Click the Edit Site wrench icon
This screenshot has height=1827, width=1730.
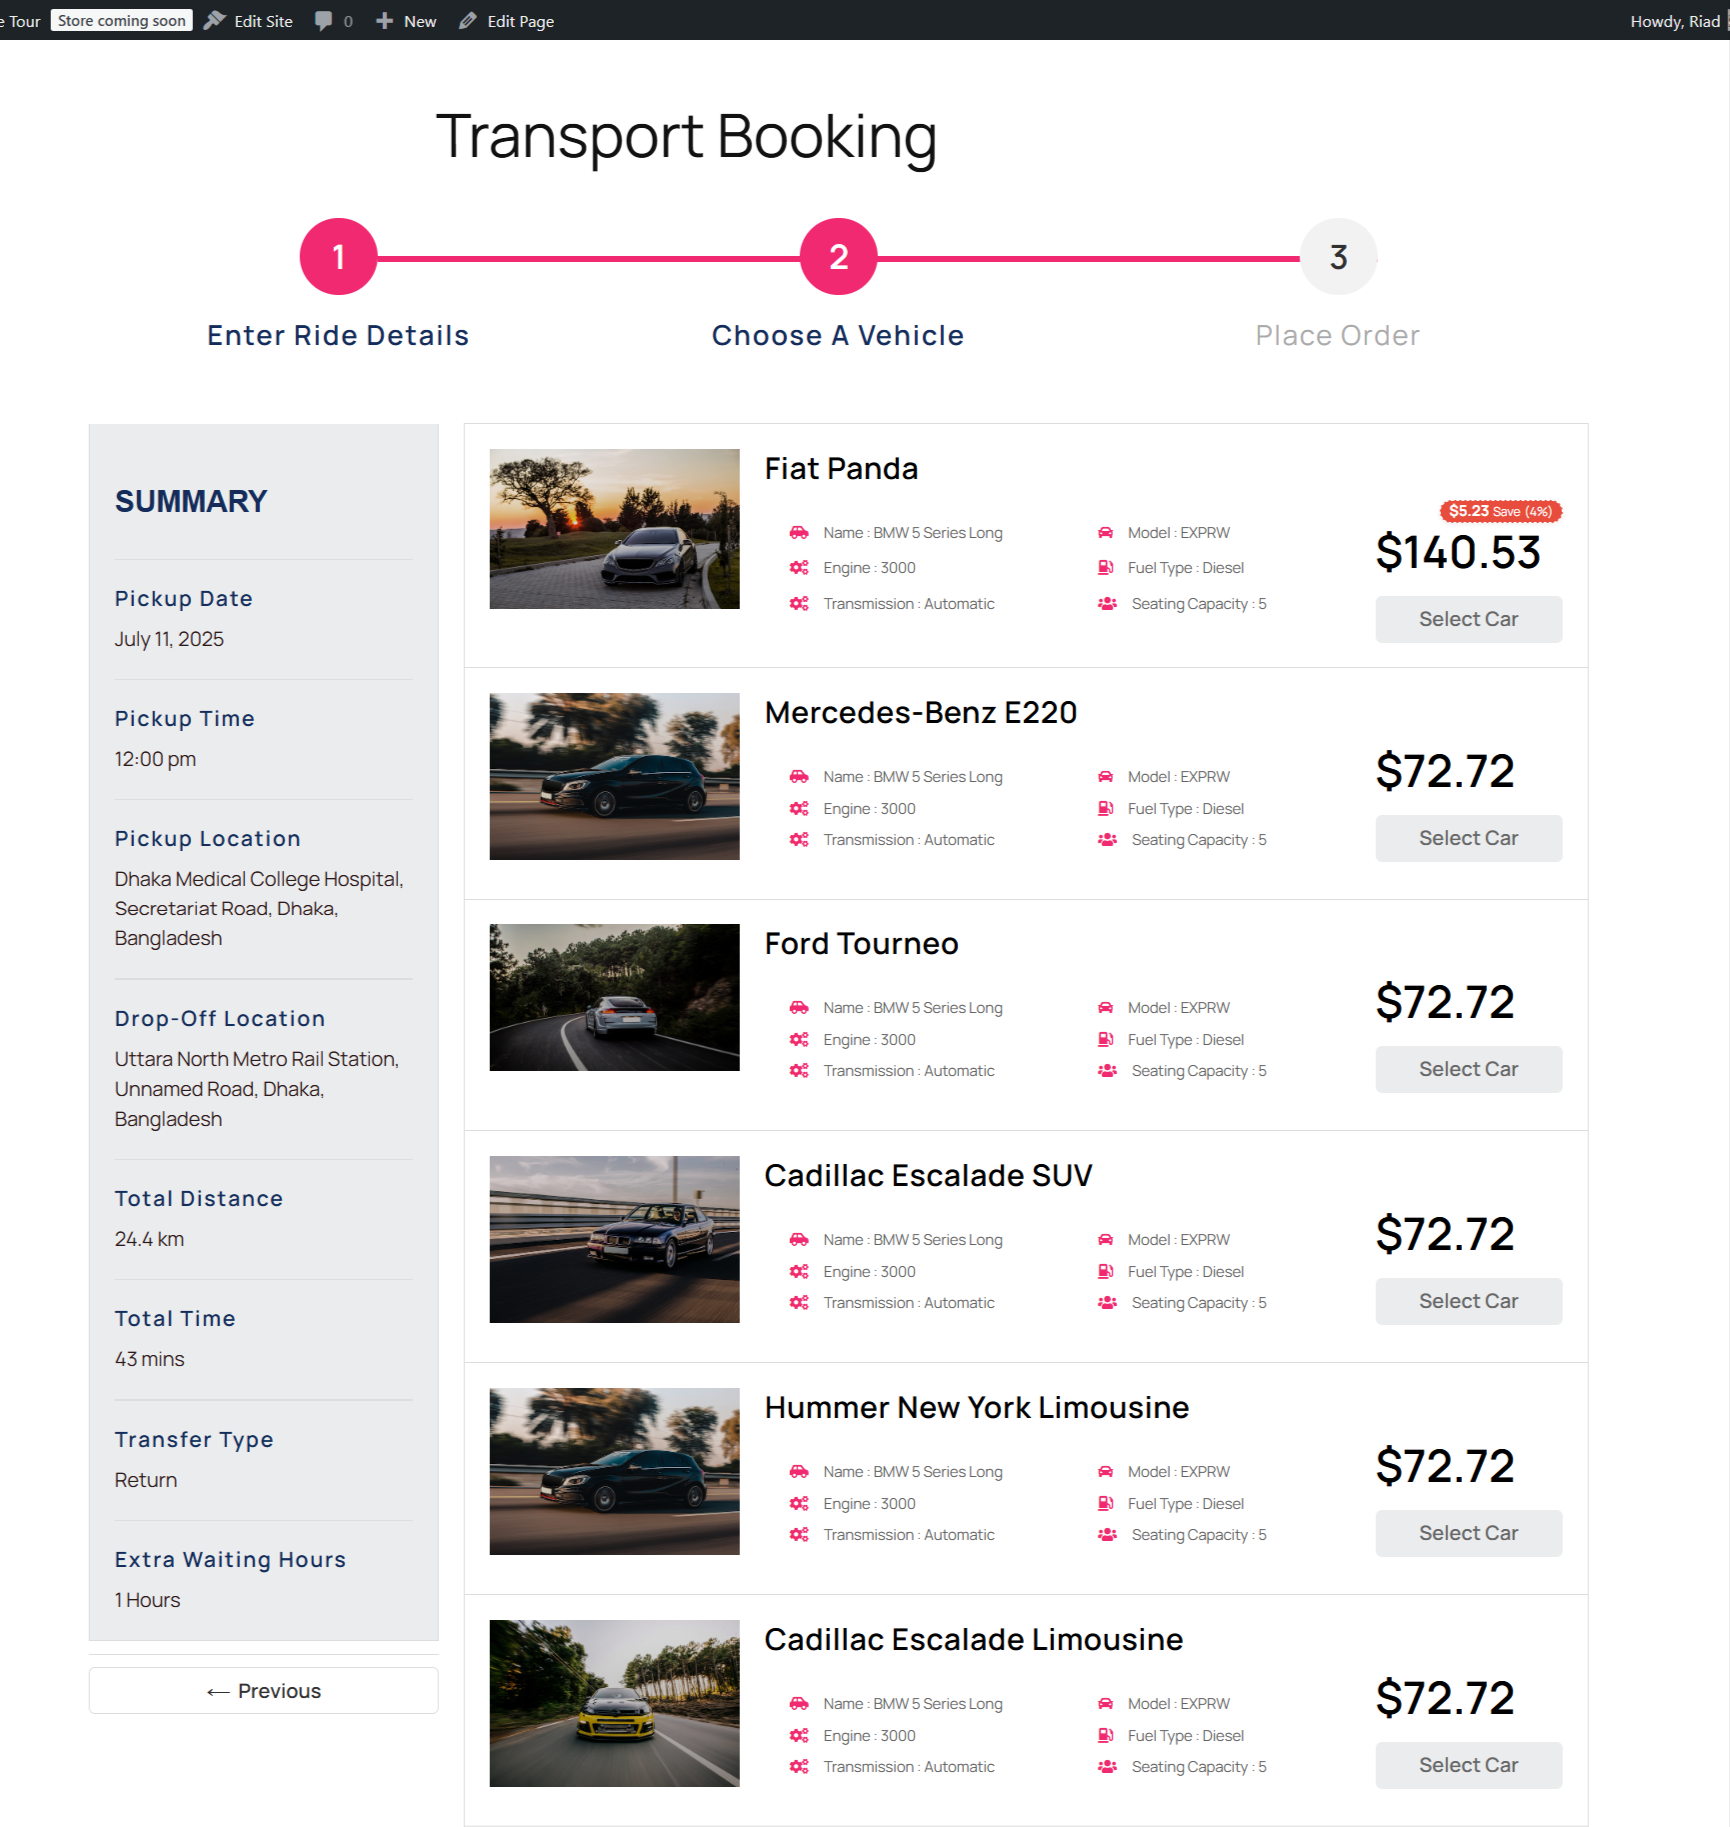[214, 21]
